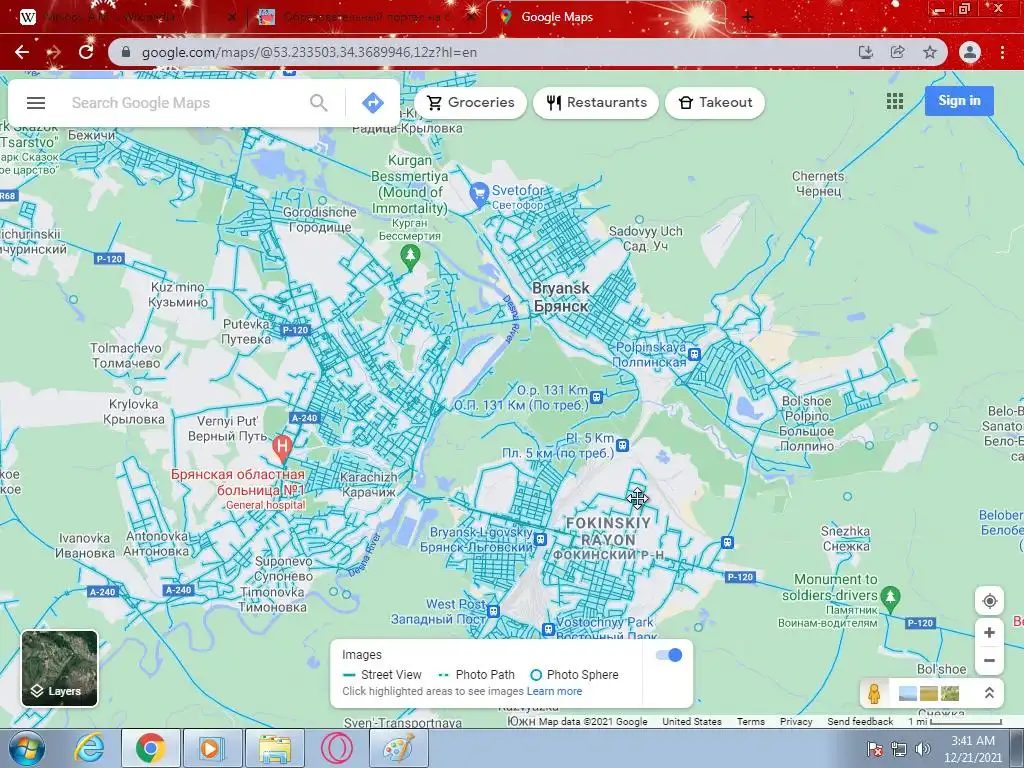This screenshot has height=768, width=1024.
Task: Toggle off the Street View Images layer
Action: [669, 655]
